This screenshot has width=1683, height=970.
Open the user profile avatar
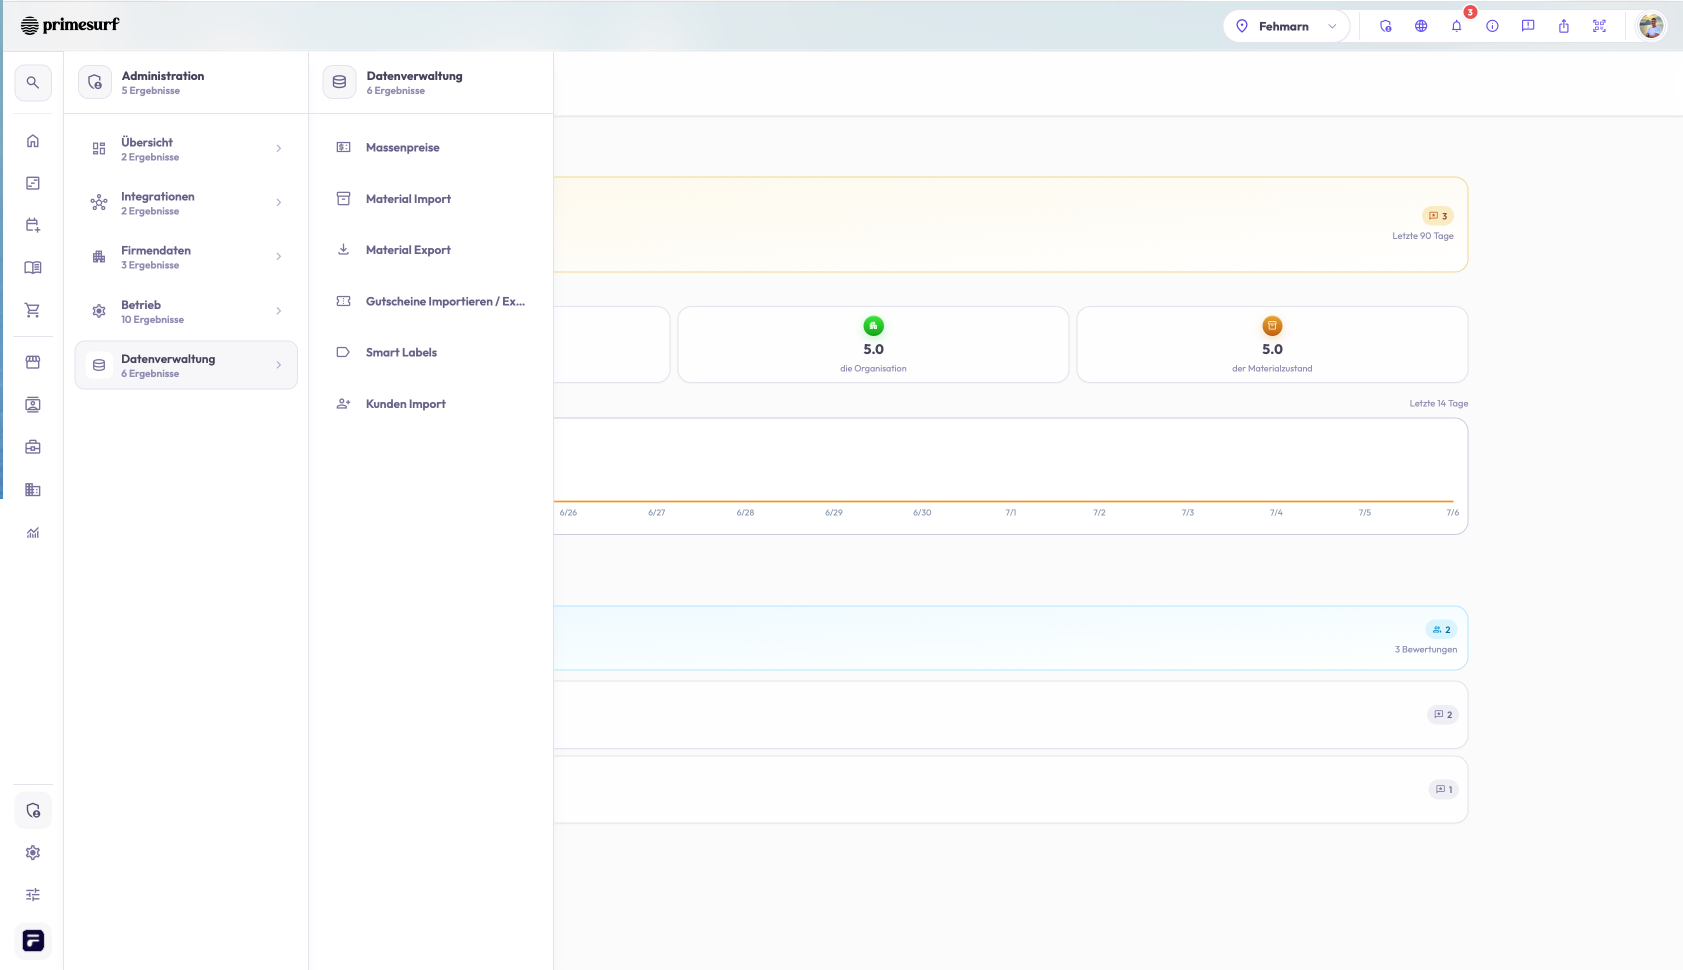click(x=1651, y=26)
